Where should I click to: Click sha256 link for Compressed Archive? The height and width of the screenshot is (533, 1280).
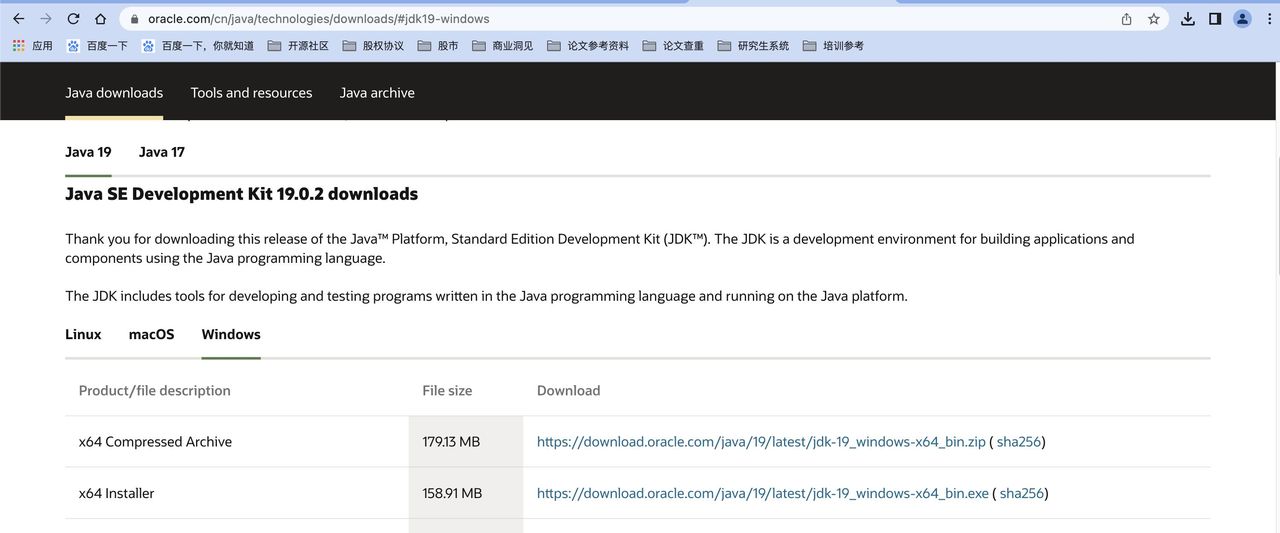click(1018, 442)
